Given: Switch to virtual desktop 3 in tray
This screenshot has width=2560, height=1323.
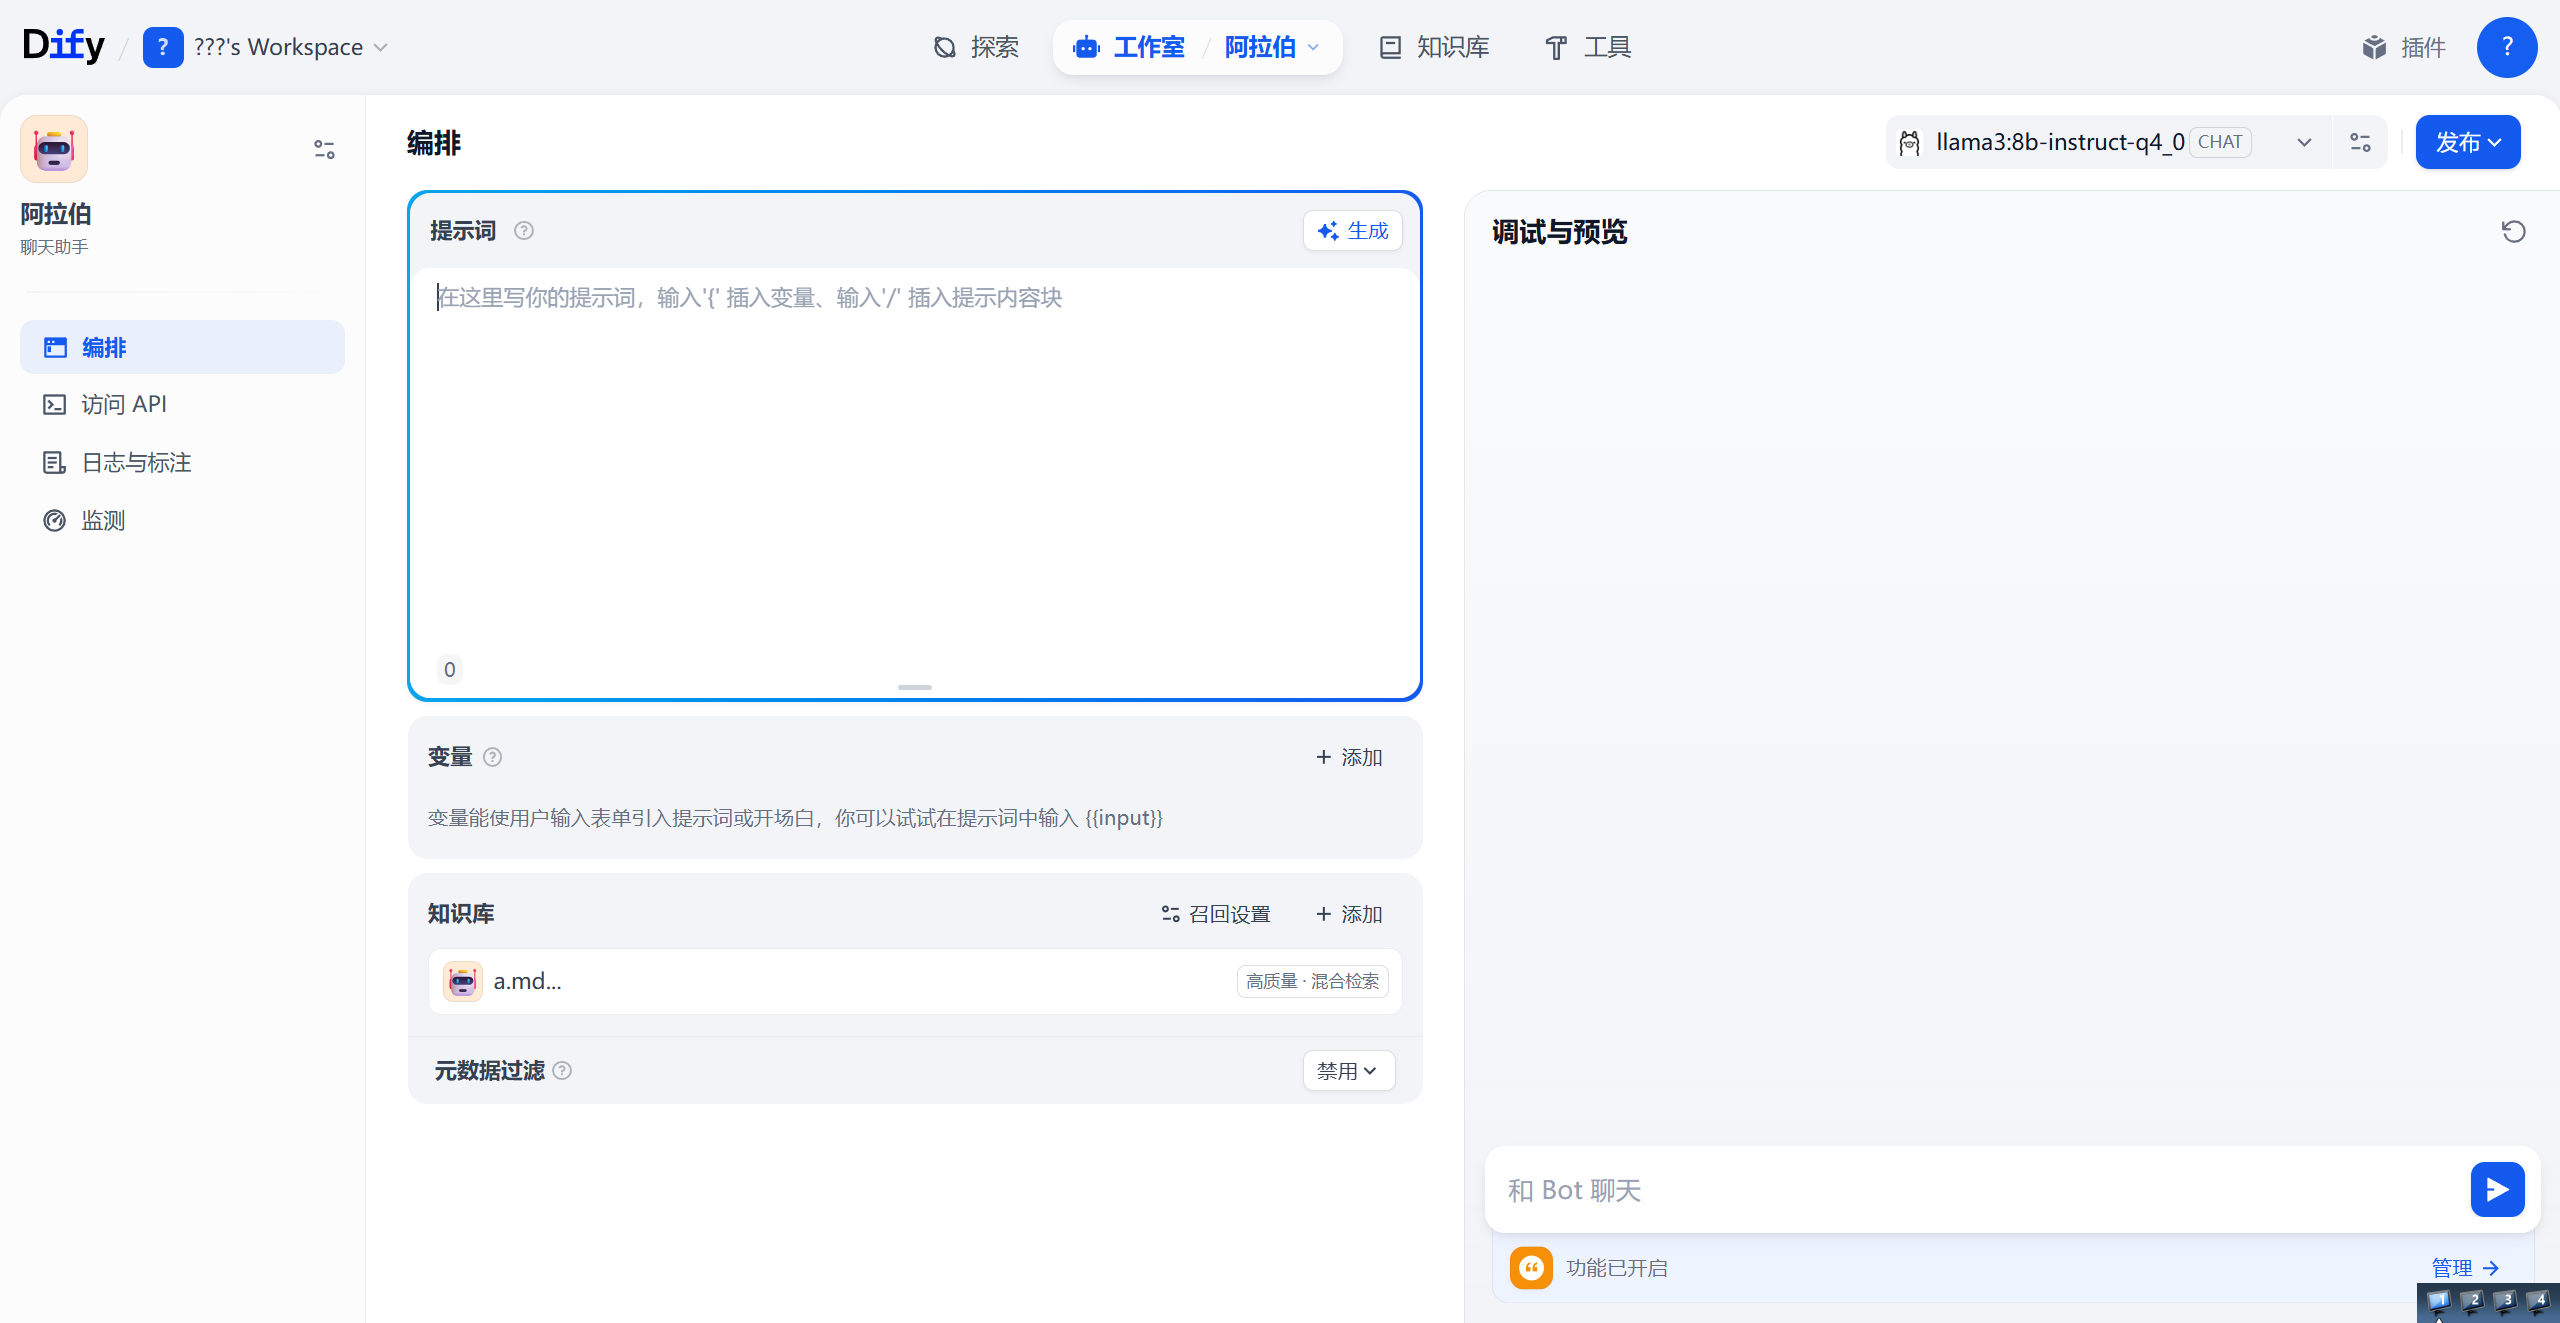Looking at the screenshot, I should [x=2504, y=1302].
